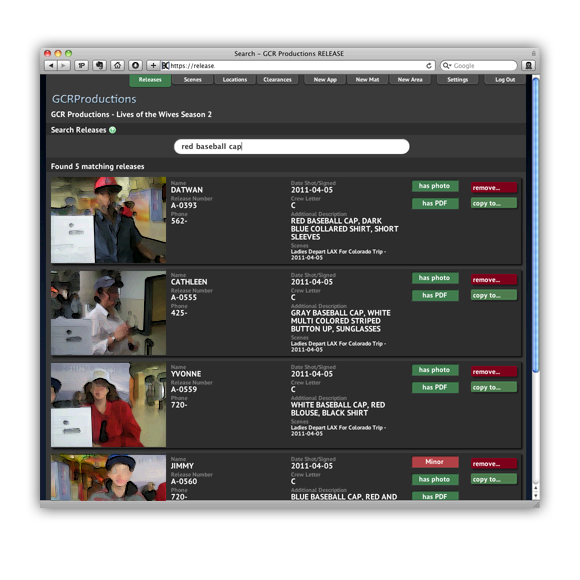Click Log Out
The height and width of the screenshot is (580, 580).
point(505,80)
